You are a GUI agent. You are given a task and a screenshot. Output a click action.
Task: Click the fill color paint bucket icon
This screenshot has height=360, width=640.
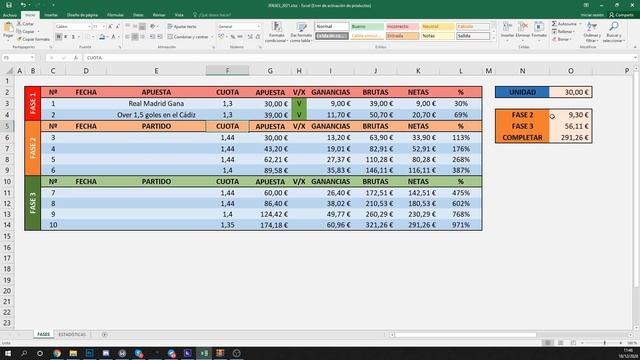coord(102,37)
